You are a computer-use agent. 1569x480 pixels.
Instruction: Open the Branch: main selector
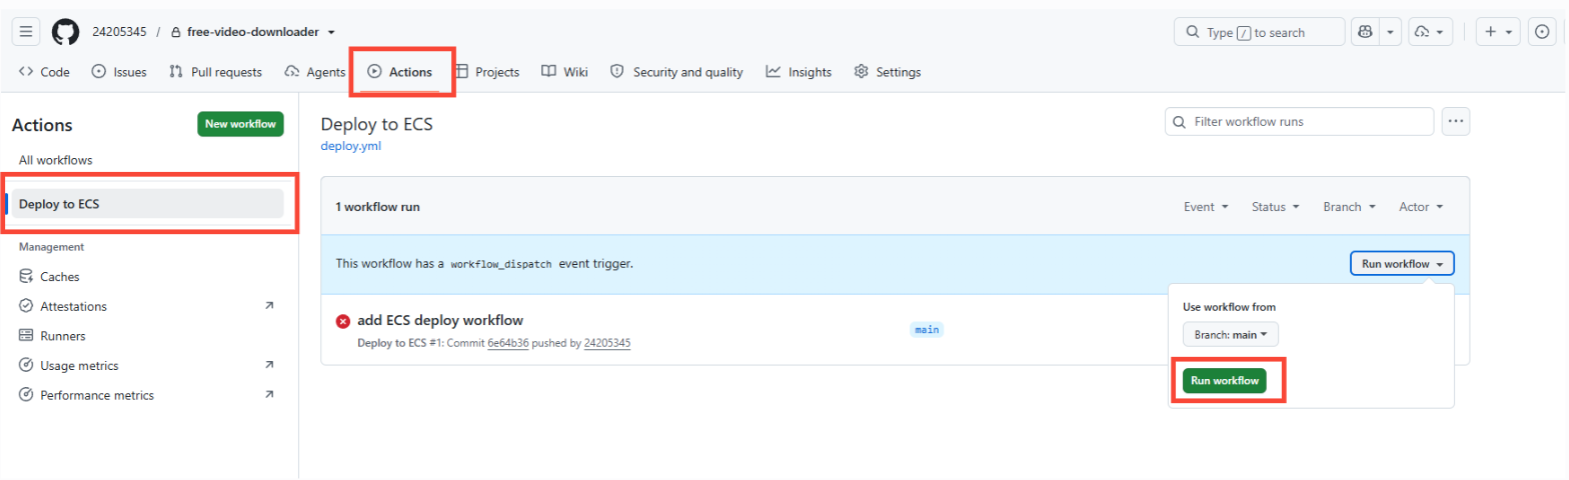1230,335
